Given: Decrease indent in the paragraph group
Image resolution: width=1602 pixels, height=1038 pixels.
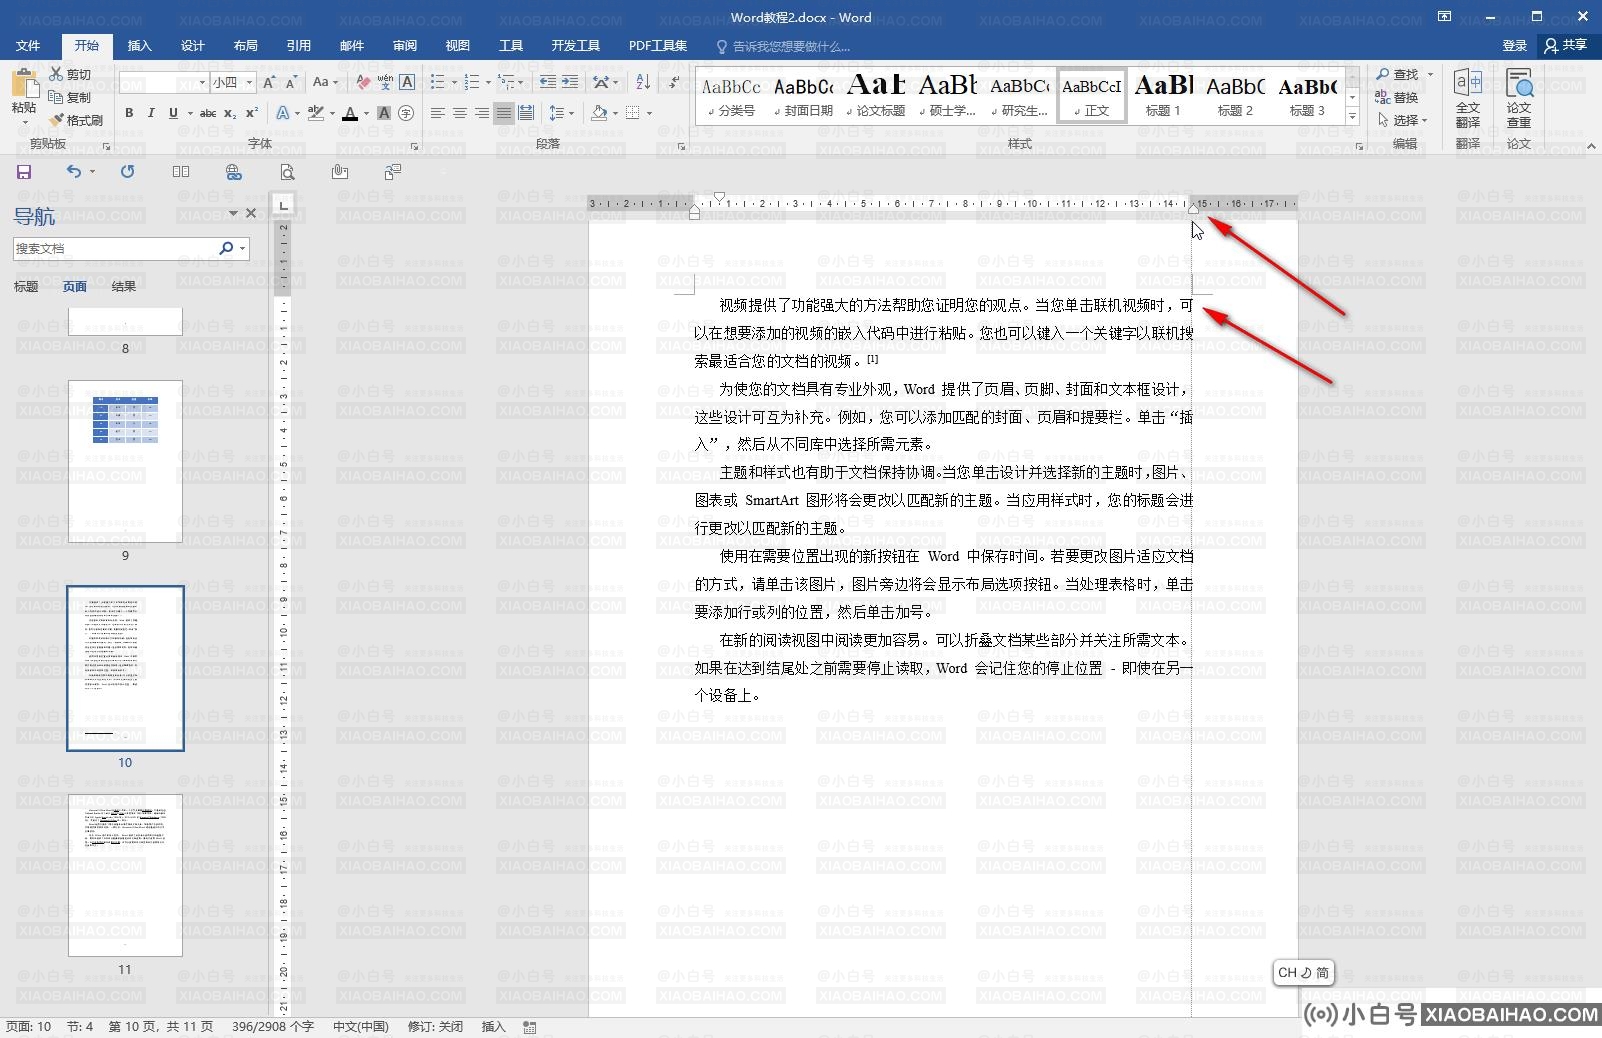Looking at the screenshot, I should tap(547, 82).
